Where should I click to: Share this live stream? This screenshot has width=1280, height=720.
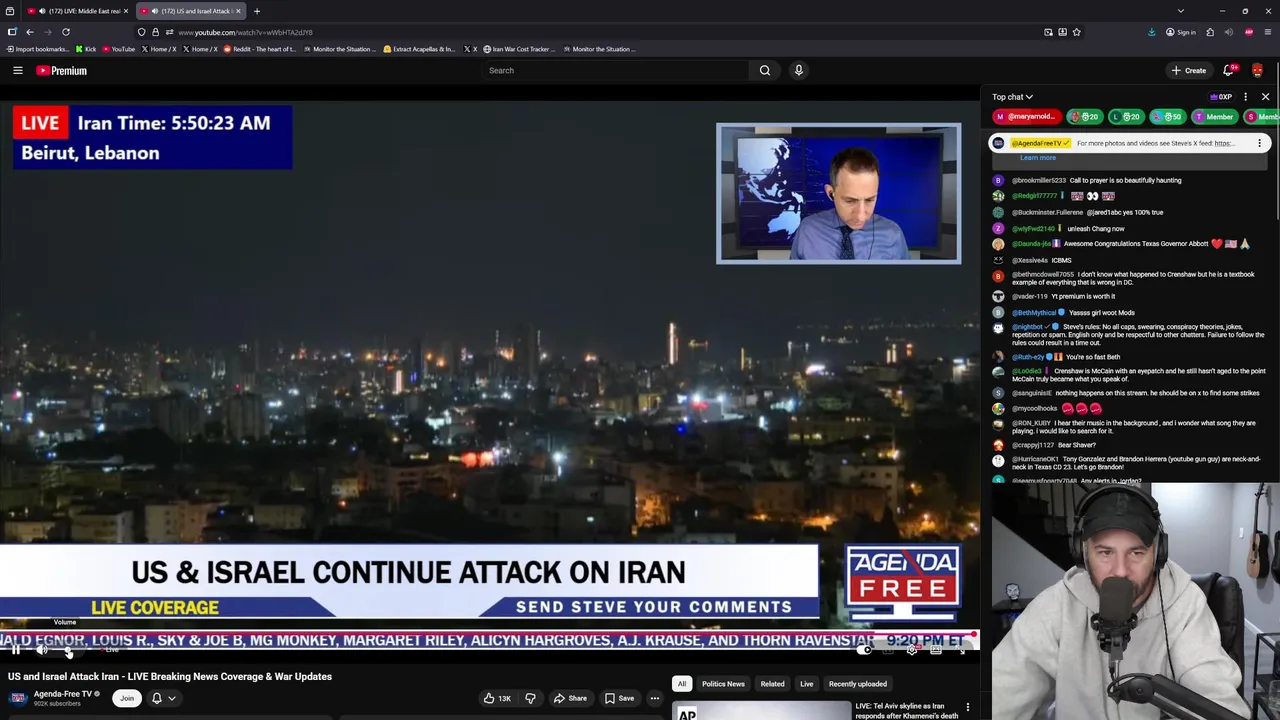[570, 698]
